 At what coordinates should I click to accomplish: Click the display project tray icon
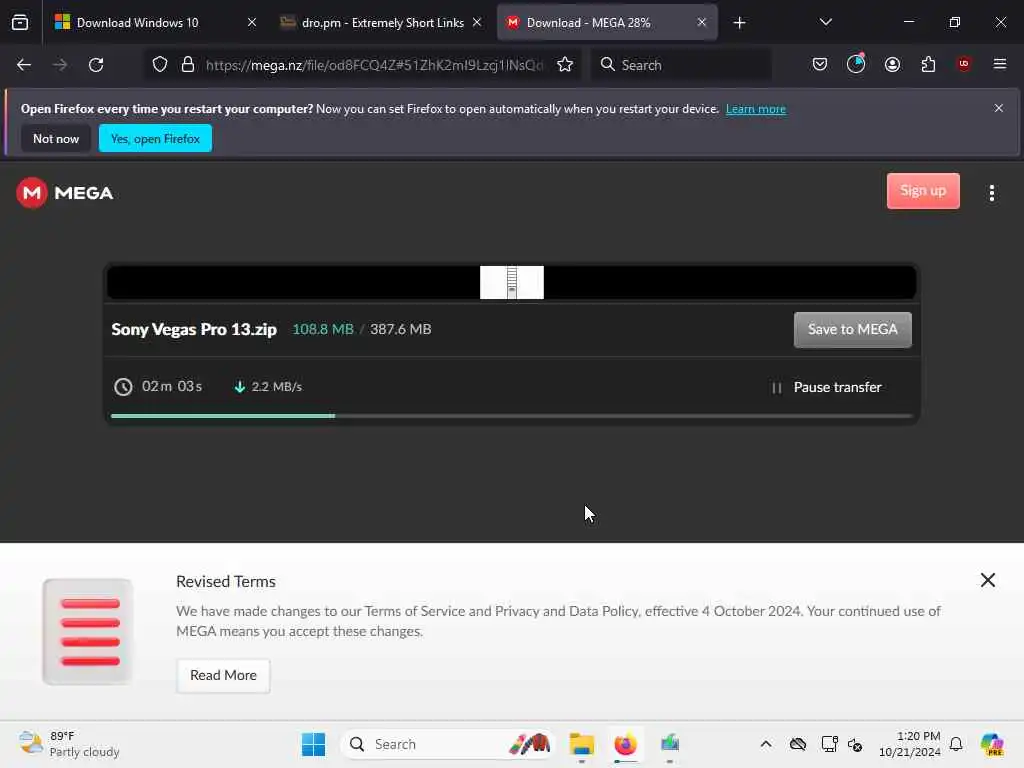point(829,744)
